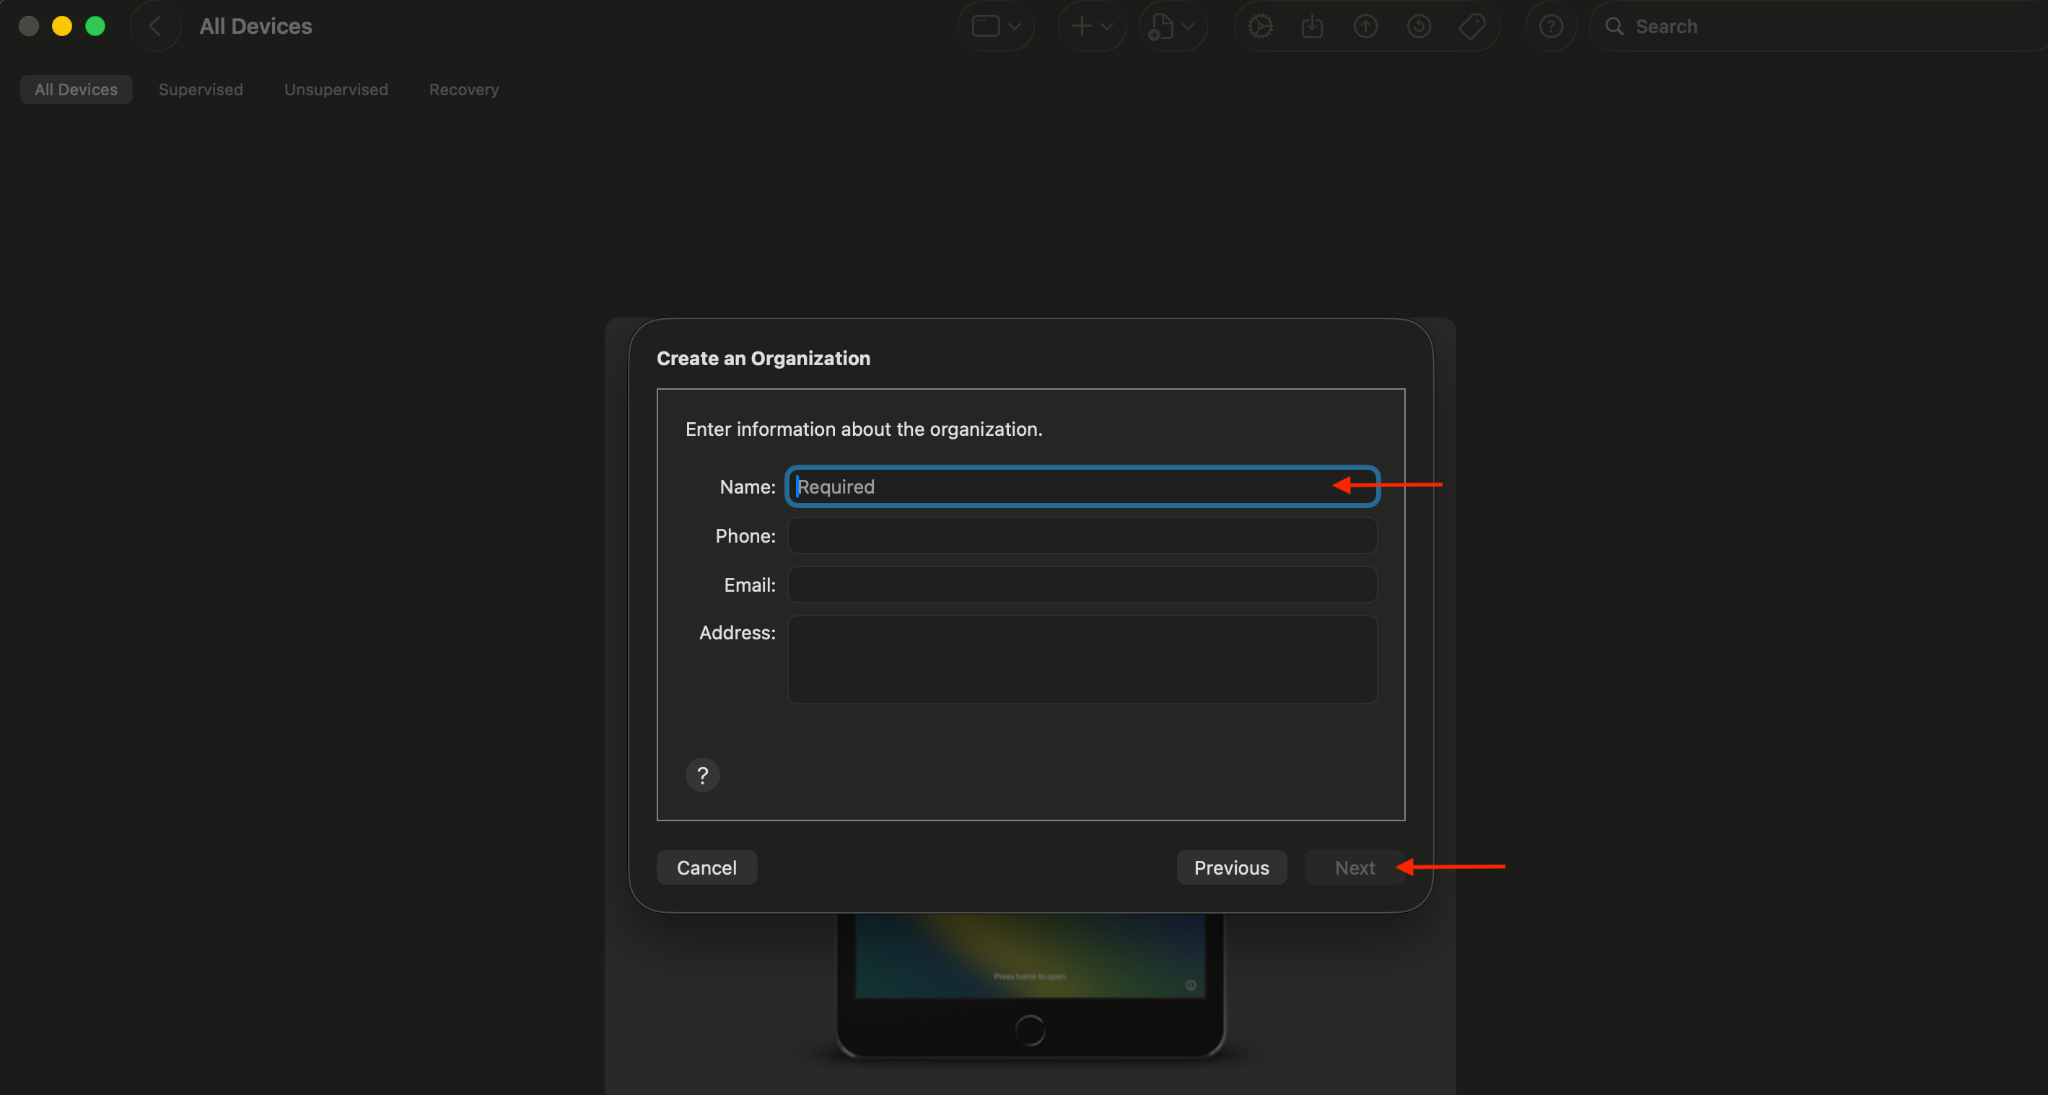Open the Blueprints document dropdown
Image resolution: width=2048 pixels, height=1095 pixels.
(1172, 27)
